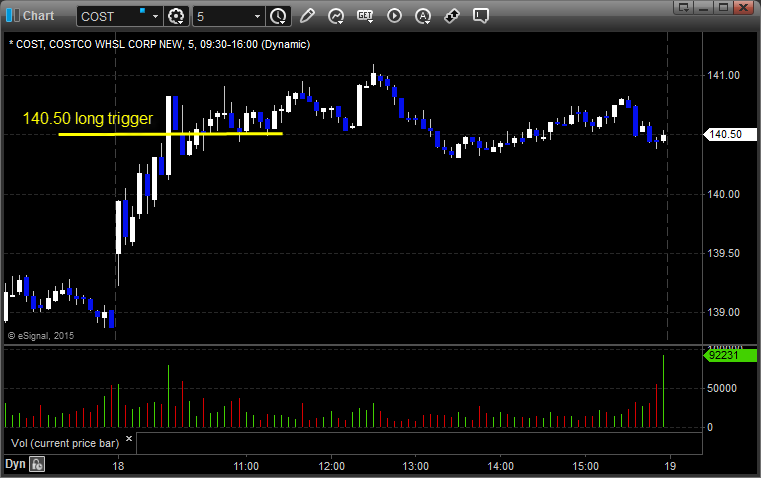Viewport: 761px width, 478px height.
Task: Click the 11:00 time axis label
Action: point(246,466)
